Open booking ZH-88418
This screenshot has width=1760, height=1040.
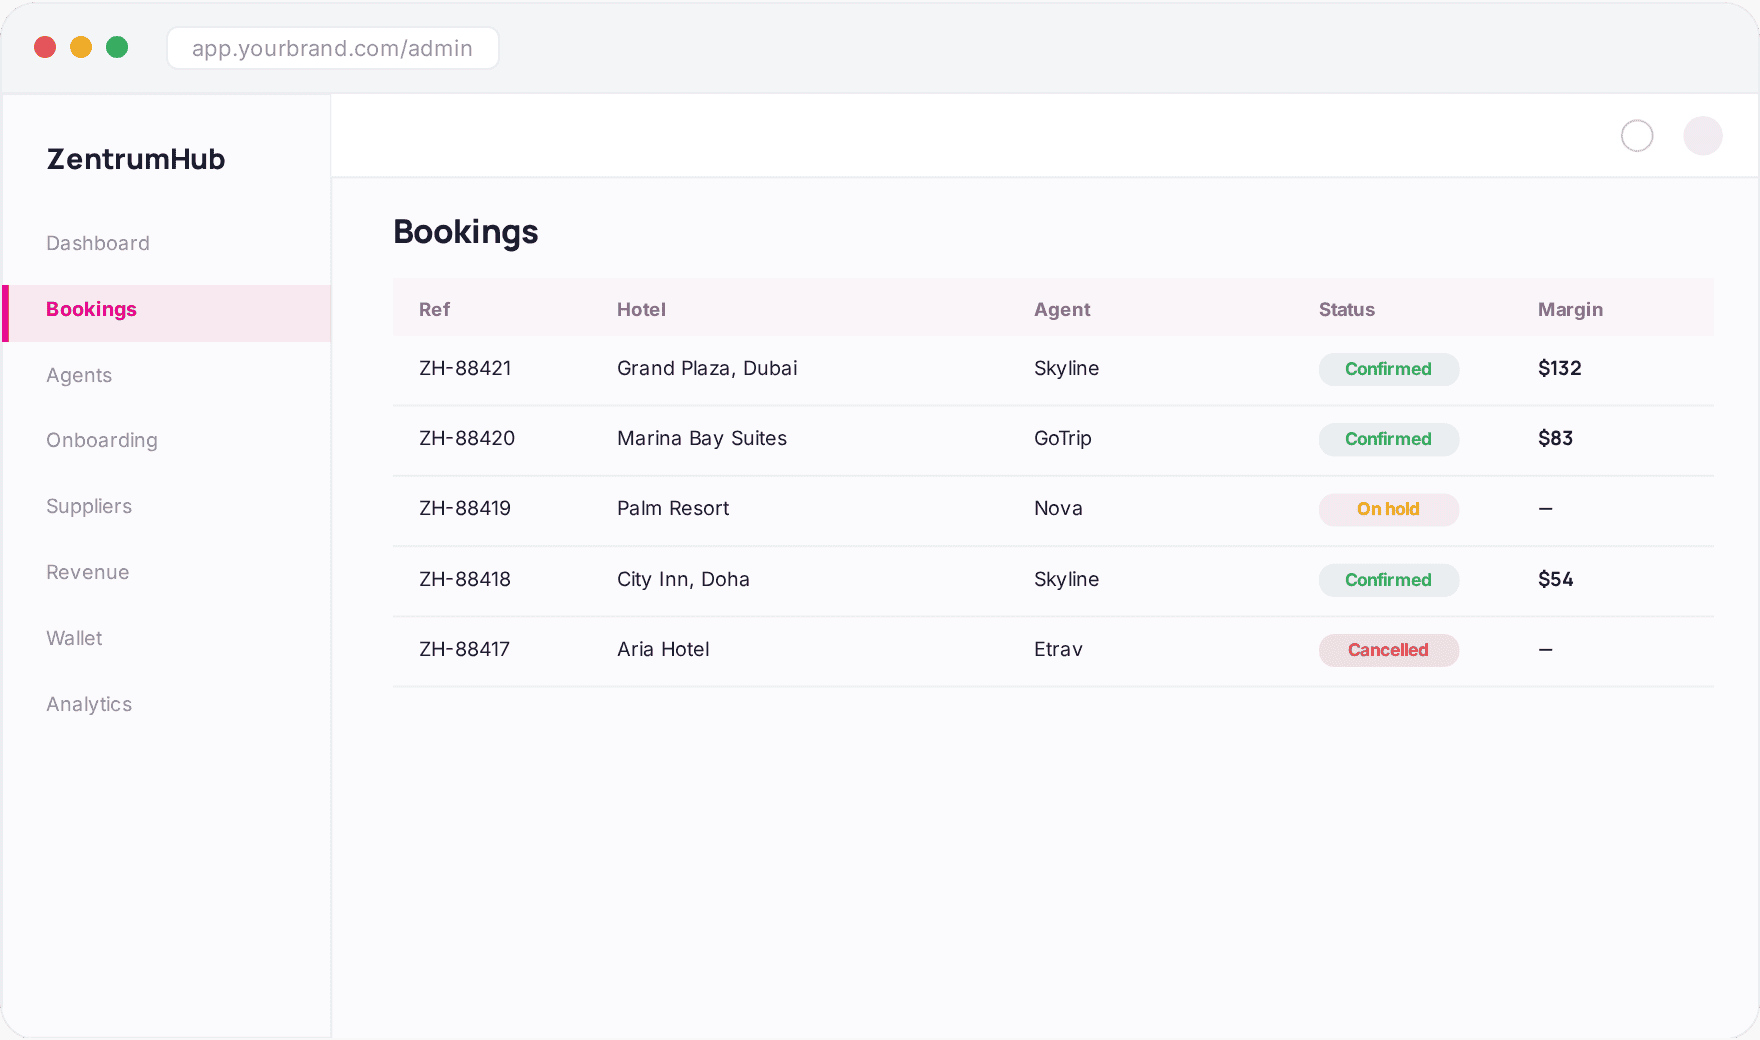[x=465, y=579]
